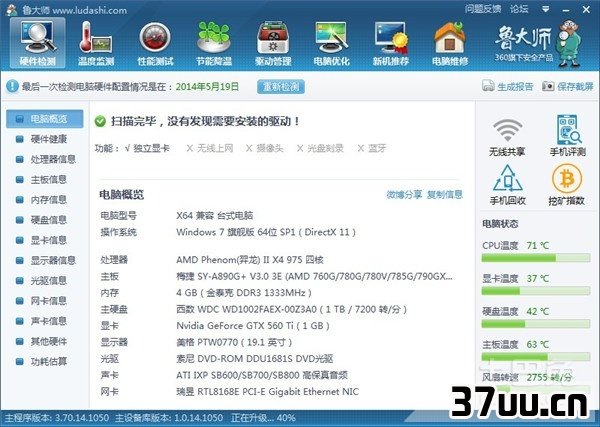Click 梅捷 SY-A890G+ motherboard text

coord(314,276)
